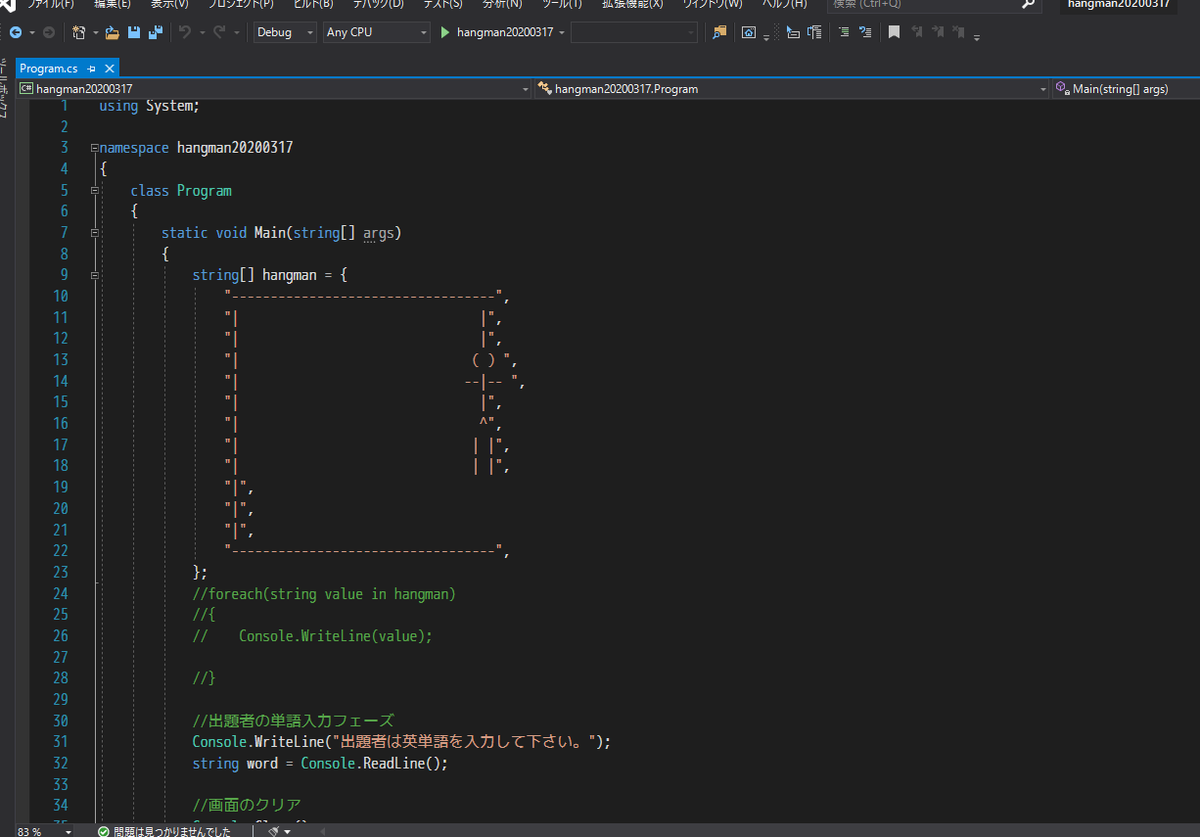
Task: Jump to the next bookmark
Action: [938, 32]
